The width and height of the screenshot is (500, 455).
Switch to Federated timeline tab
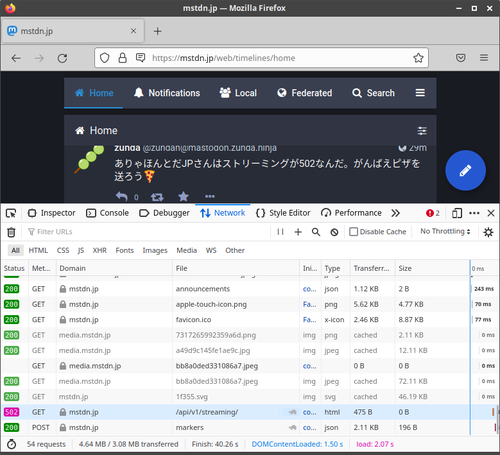(x=304, y=93)
